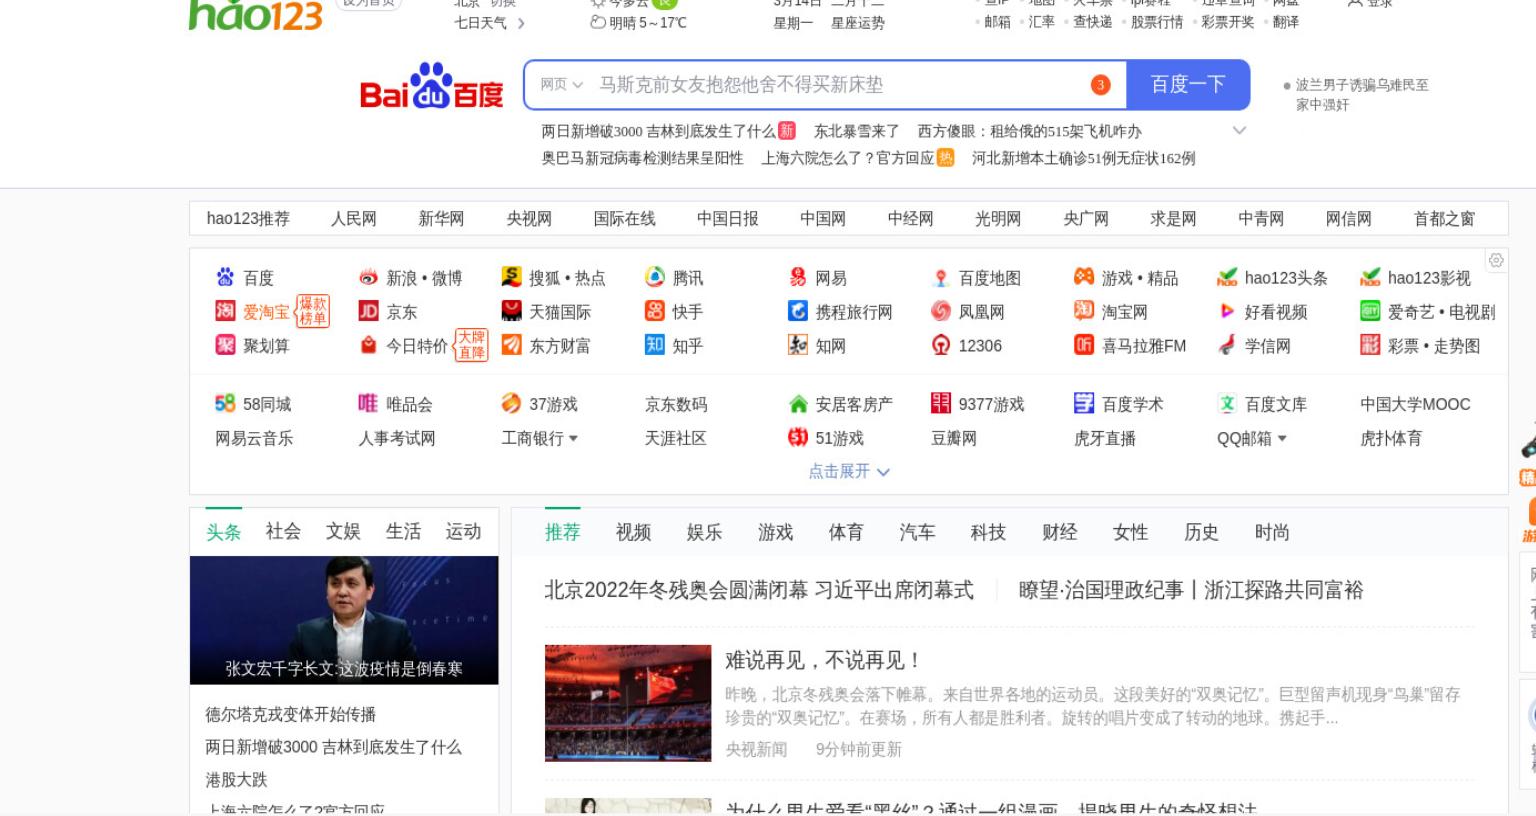This screenshot has width=1536, height=816.
Task: Click the hao123 logo
Action: 256,15
